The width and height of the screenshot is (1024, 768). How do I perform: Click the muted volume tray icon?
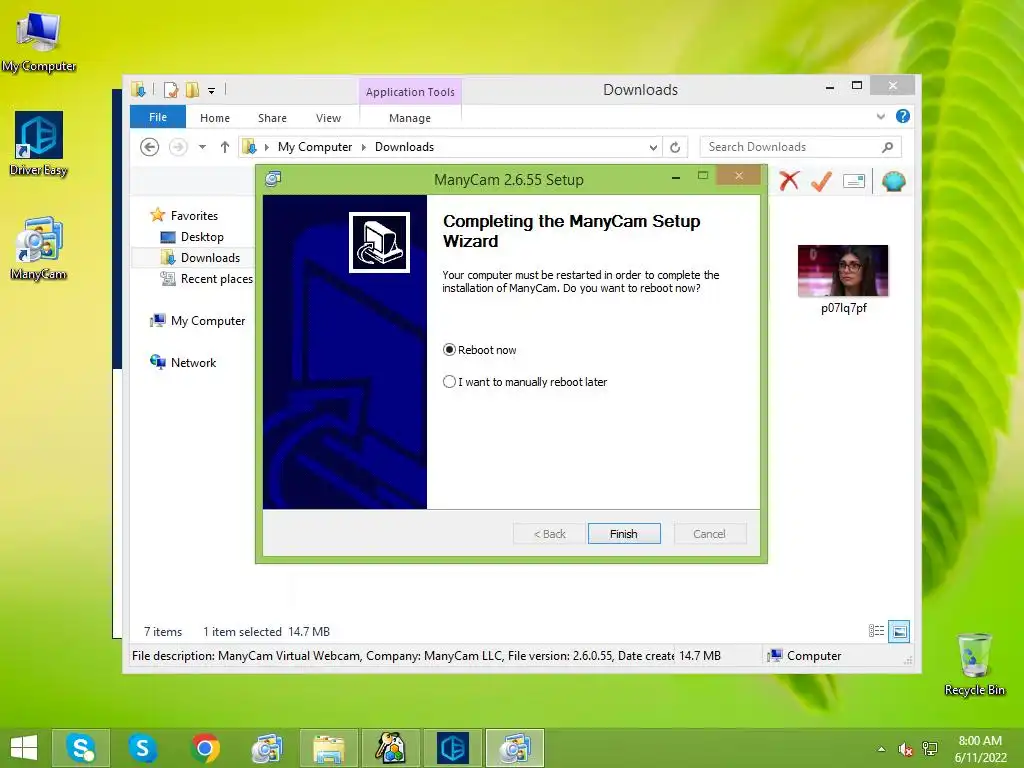[x=905, y=749]
